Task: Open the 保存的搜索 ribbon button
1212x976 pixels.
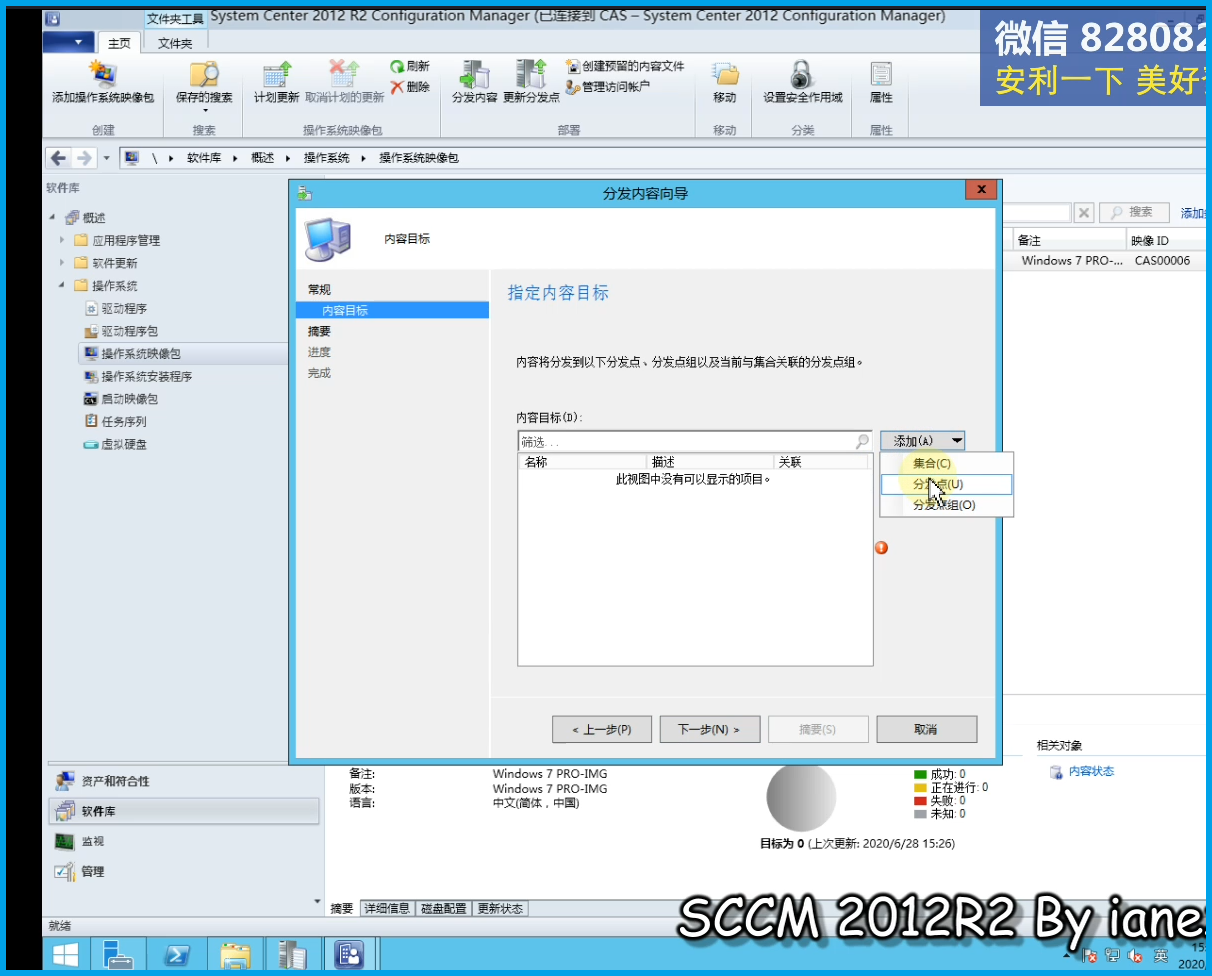Action: [204, 85]
